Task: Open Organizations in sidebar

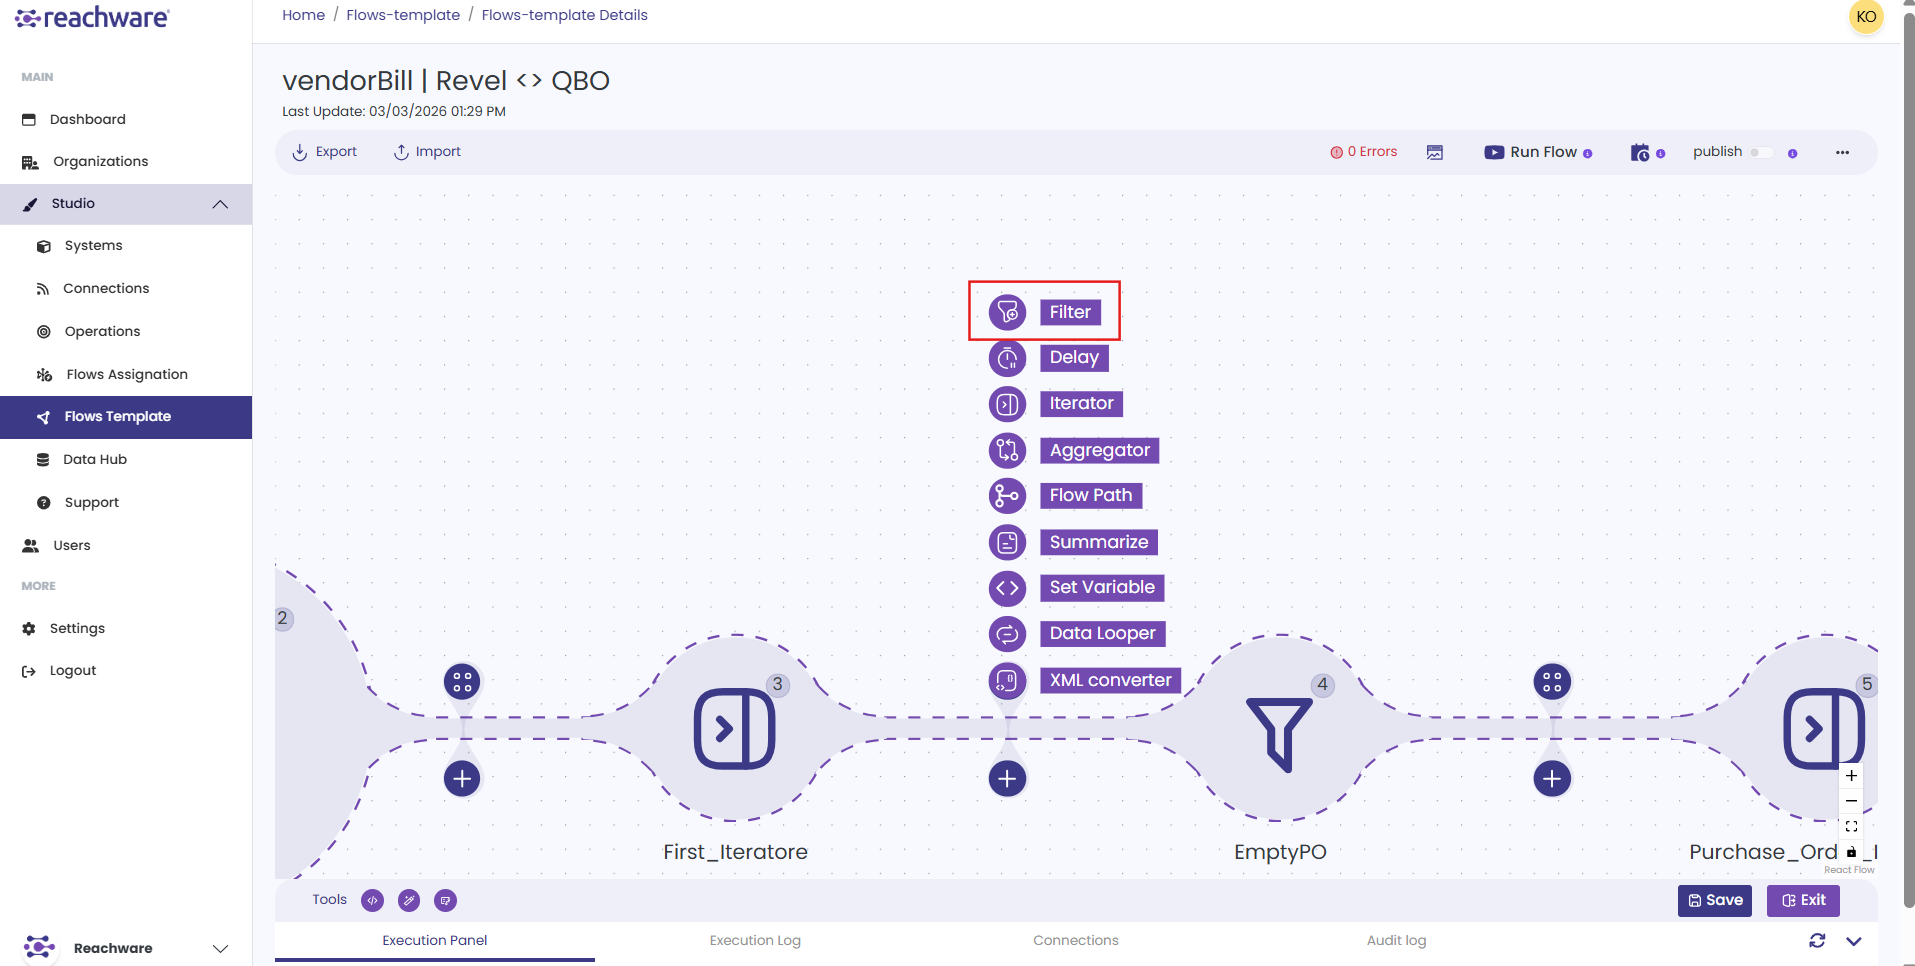Action: 100,161
